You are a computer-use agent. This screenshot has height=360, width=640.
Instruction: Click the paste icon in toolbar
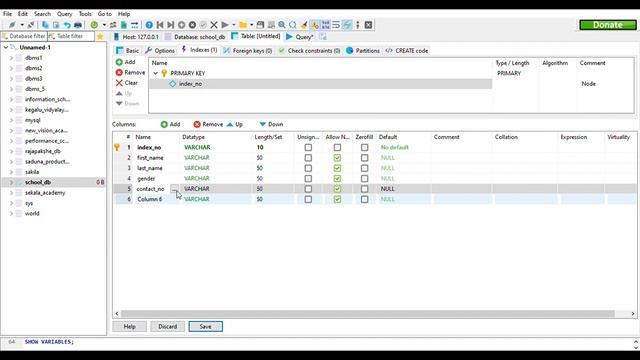56,25
